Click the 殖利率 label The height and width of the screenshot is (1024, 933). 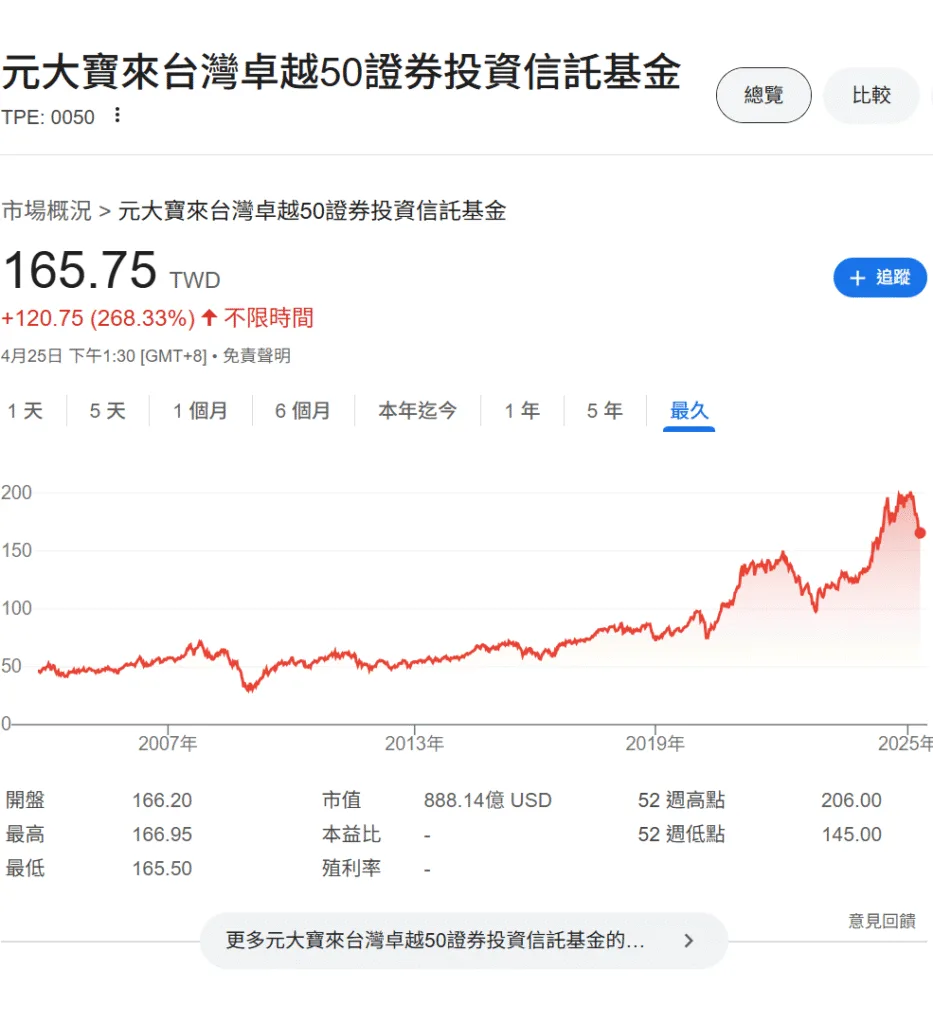pos(351,869)
